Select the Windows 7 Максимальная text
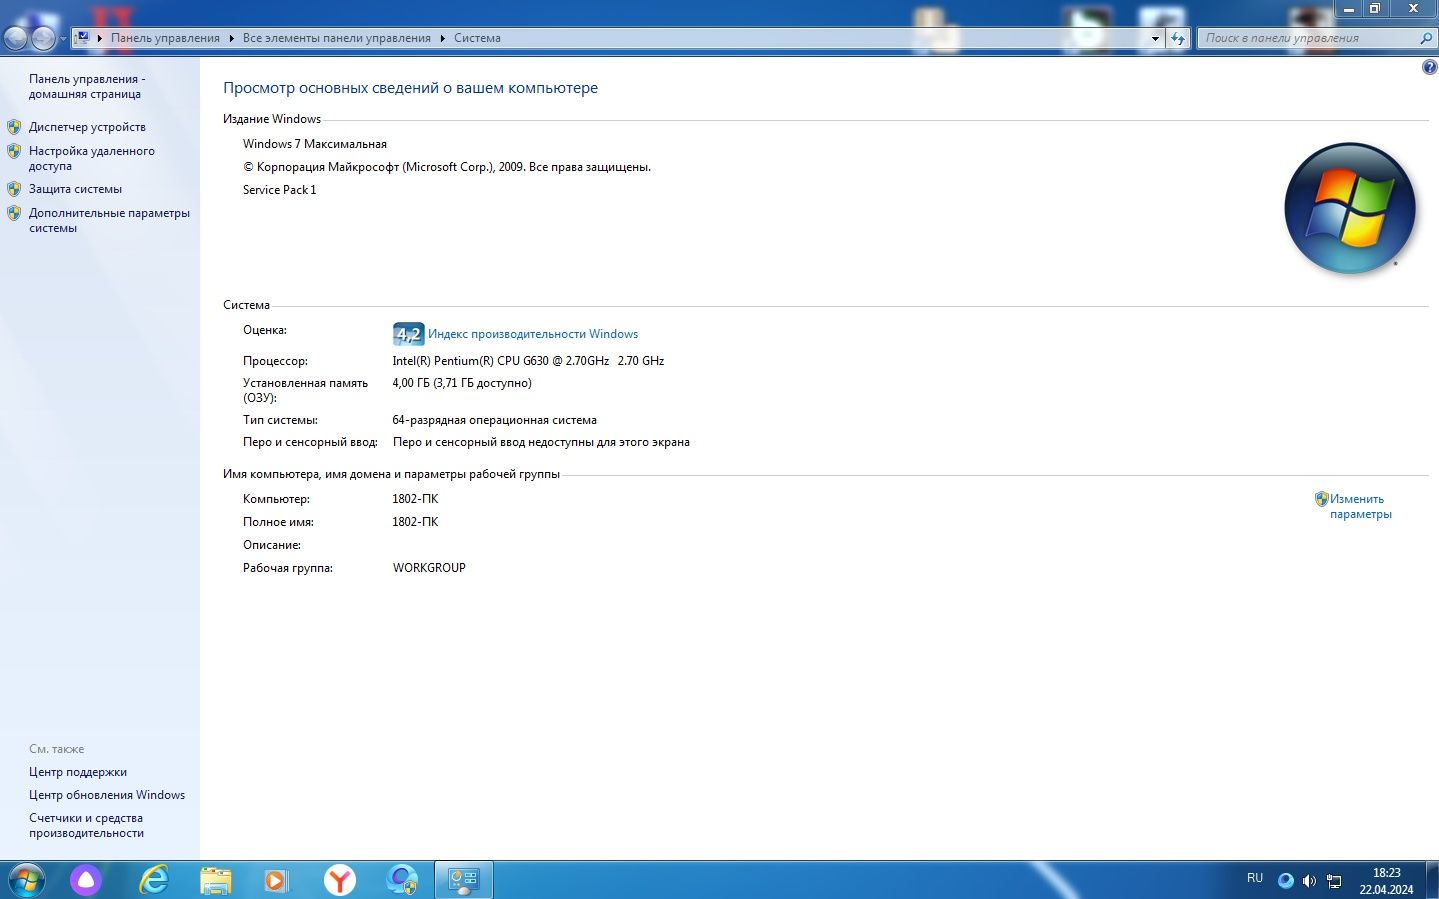1439x899 pixels. tap(315, 144)
